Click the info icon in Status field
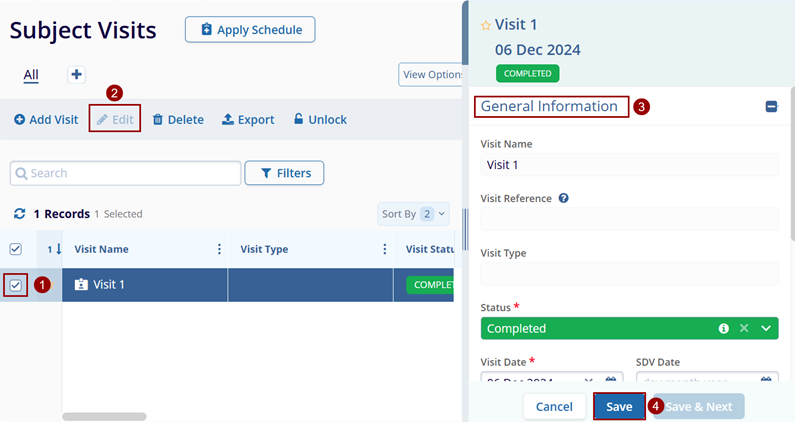 [724, 328]
